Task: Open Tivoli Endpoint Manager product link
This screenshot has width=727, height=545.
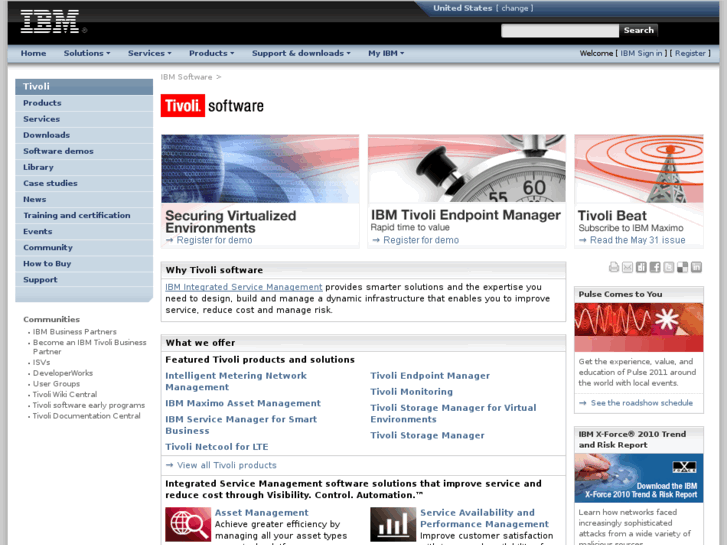Action: pyautogui.click(x=430, y=376)
